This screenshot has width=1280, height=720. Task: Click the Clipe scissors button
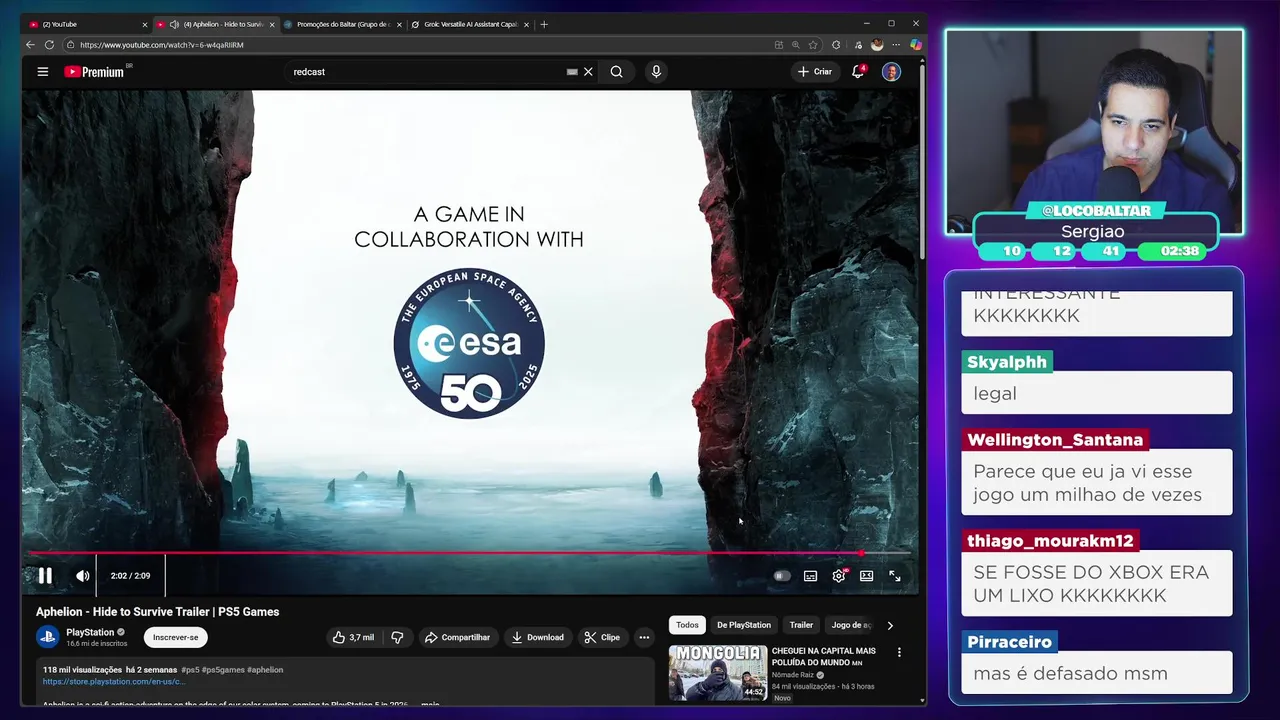pos(602,637)
